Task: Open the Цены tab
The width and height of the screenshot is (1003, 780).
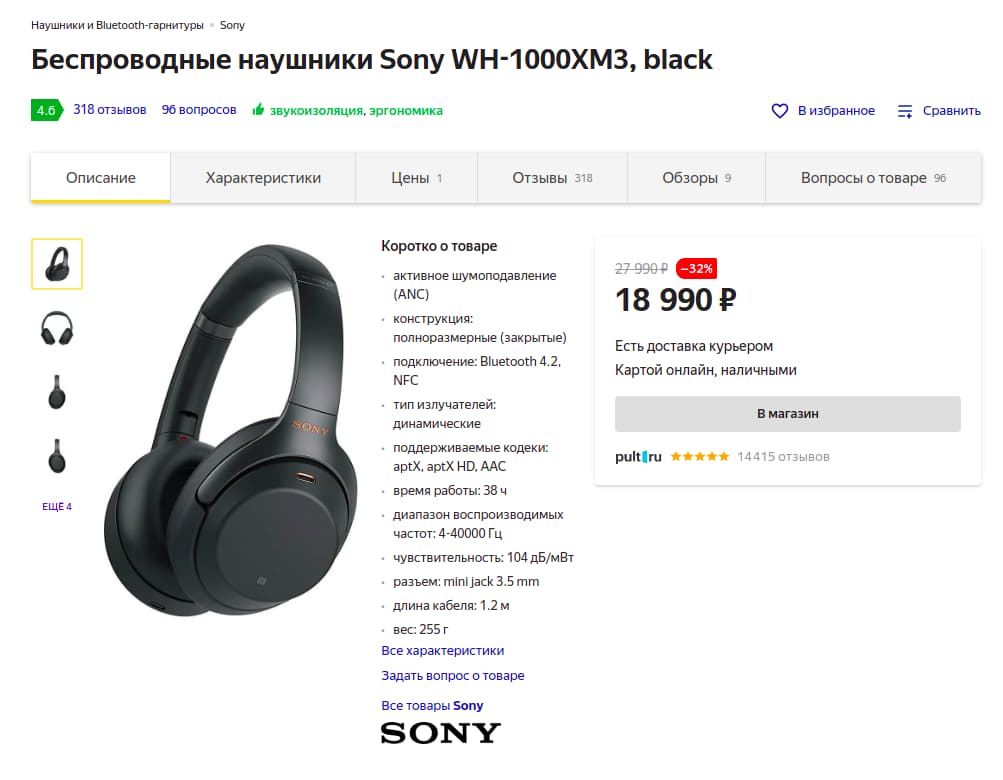Action: pos(416,178)
